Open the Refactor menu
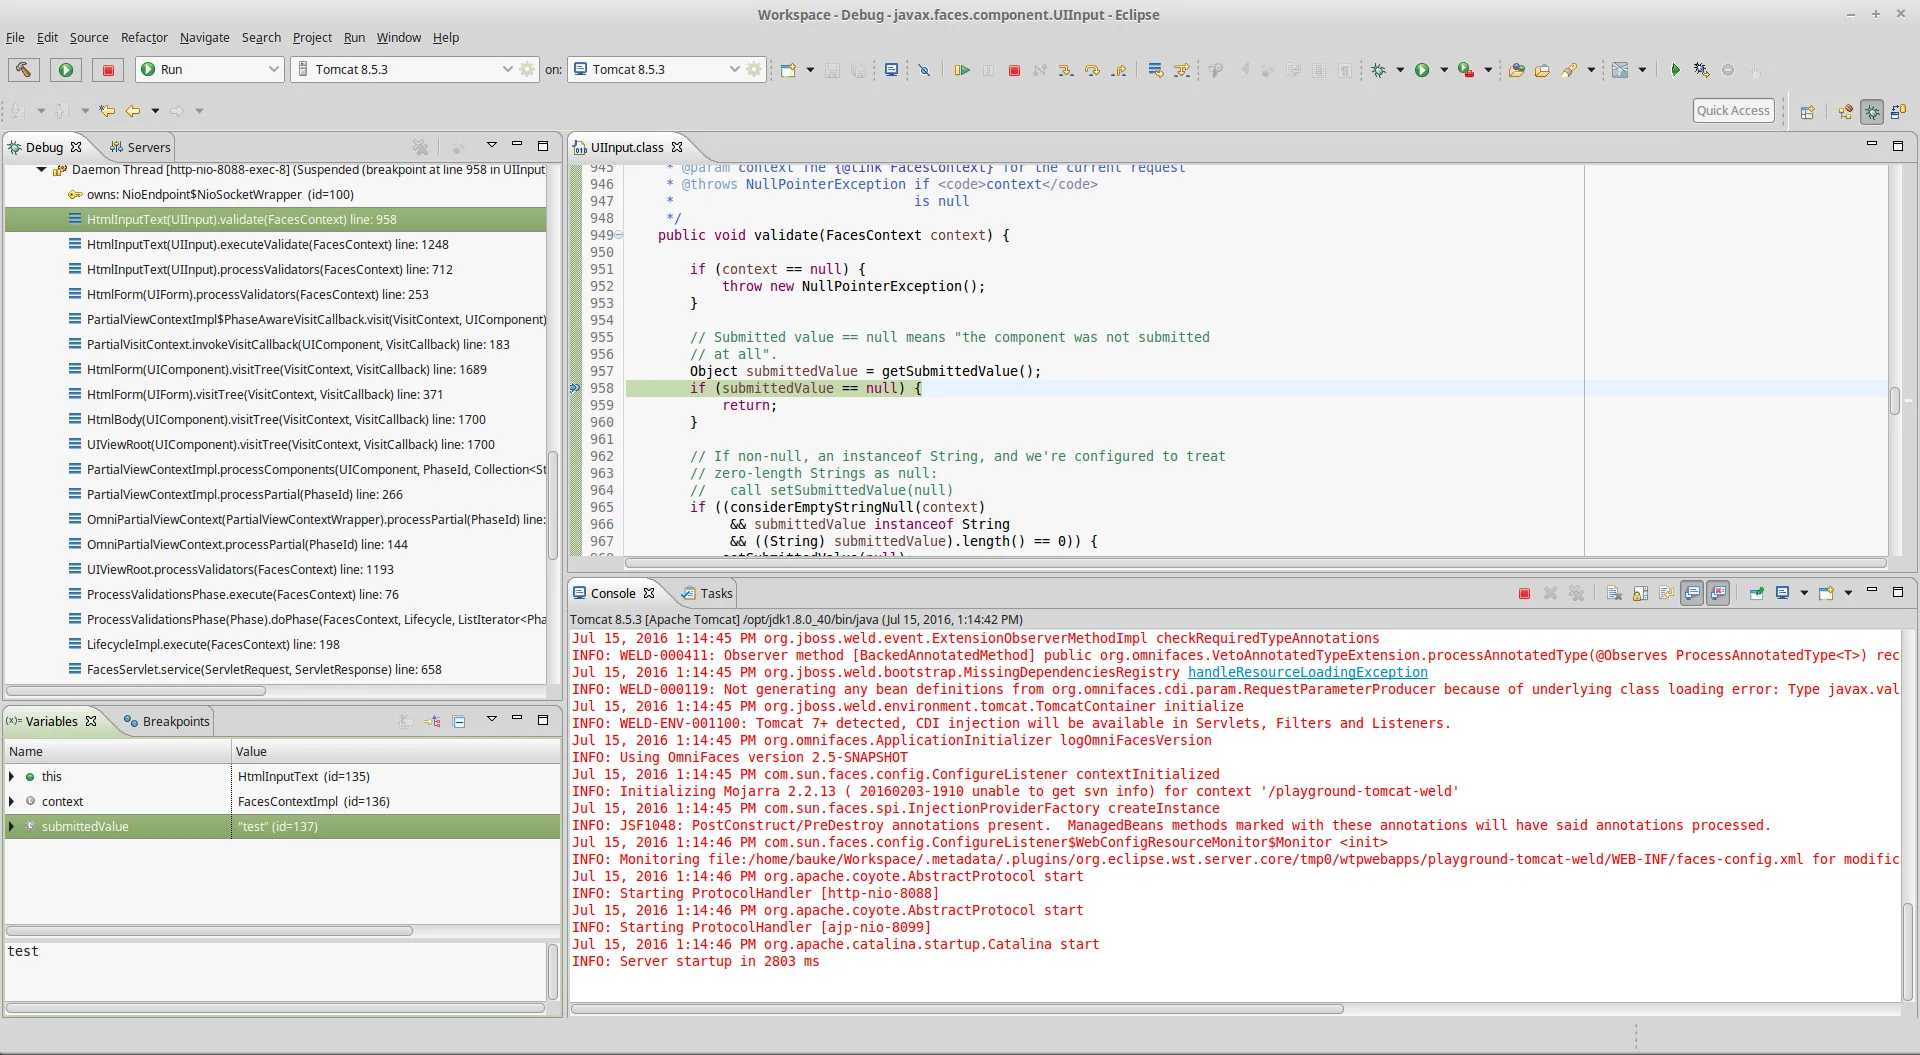This screenshot has height=1055, width=1920. pos(144,37)
